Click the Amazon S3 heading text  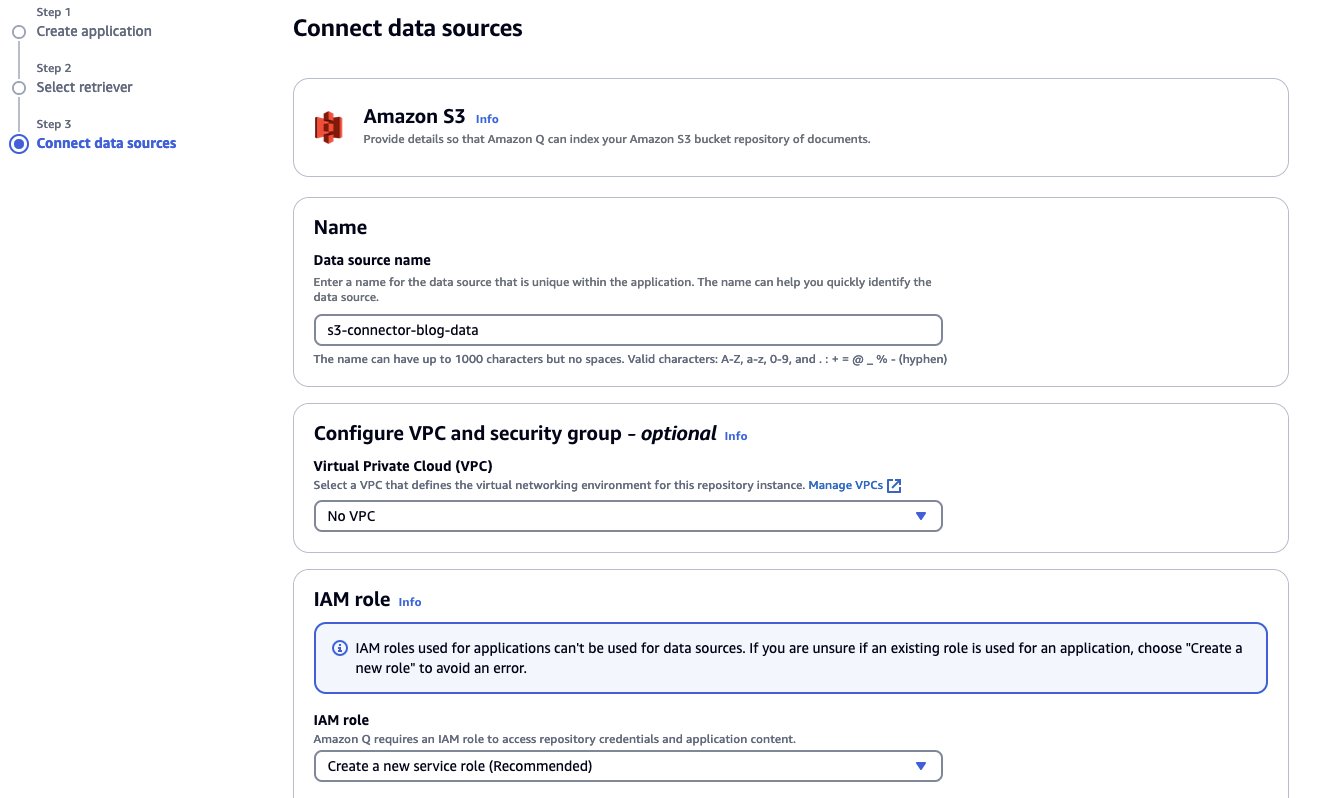[x=414, y=116]
